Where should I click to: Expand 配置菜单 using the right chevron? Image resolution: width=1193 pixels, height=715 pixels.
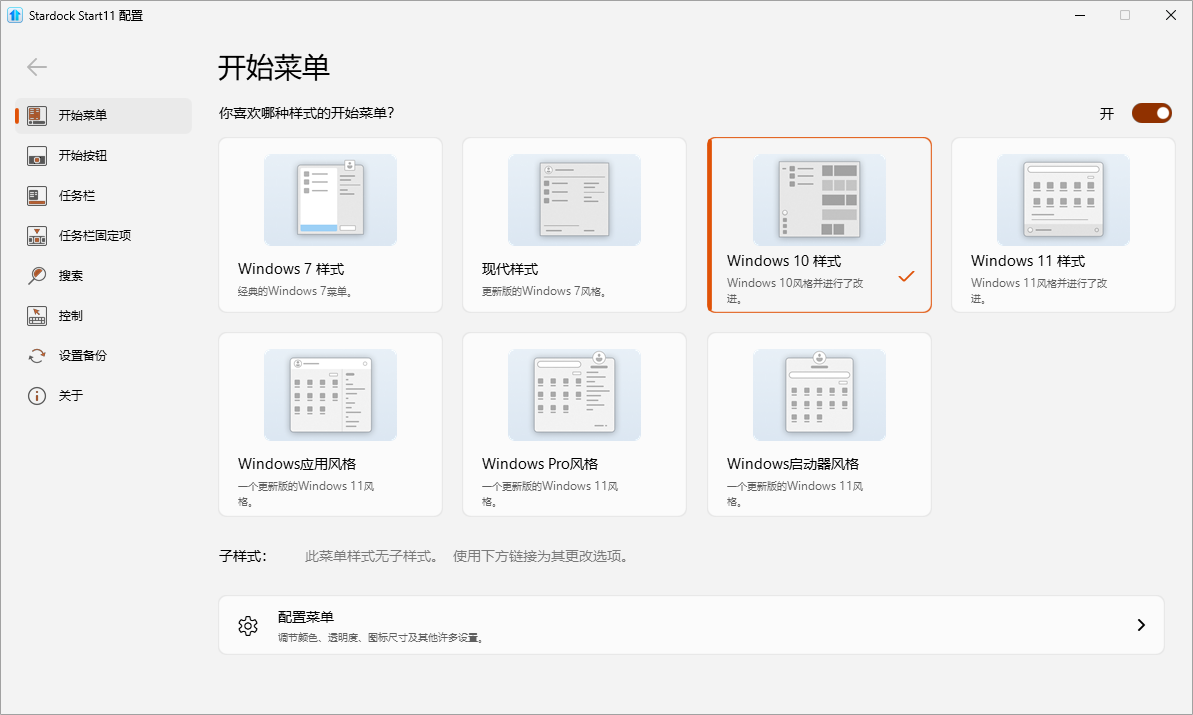click(x=1141, y=625)
